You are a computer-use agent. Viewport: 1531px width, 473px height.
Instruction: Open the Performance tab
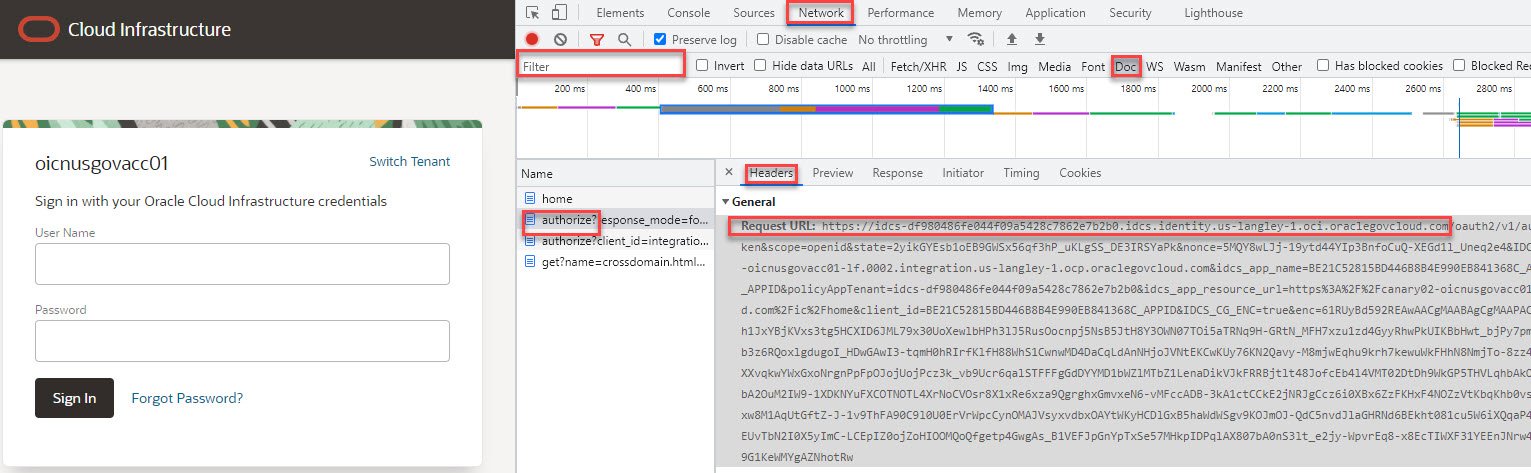901,13
